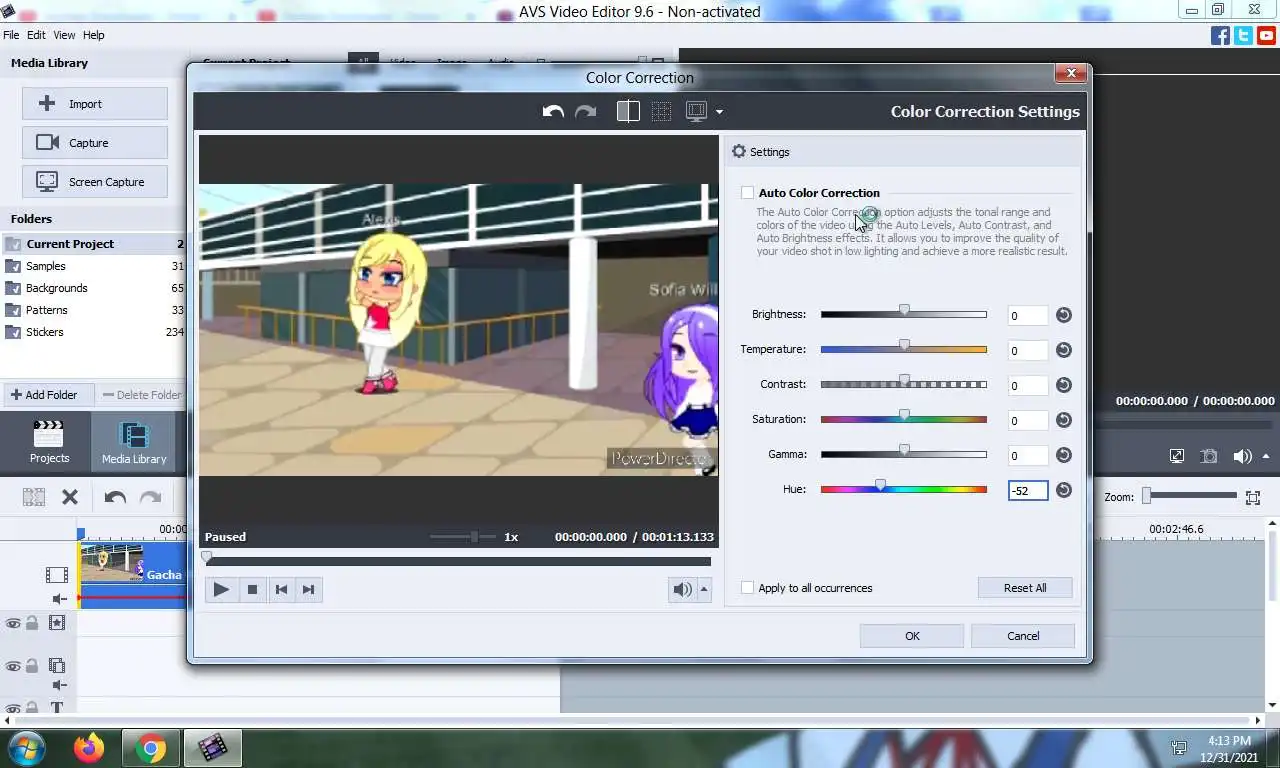Open the Facebook link icon

[1220, 36]
